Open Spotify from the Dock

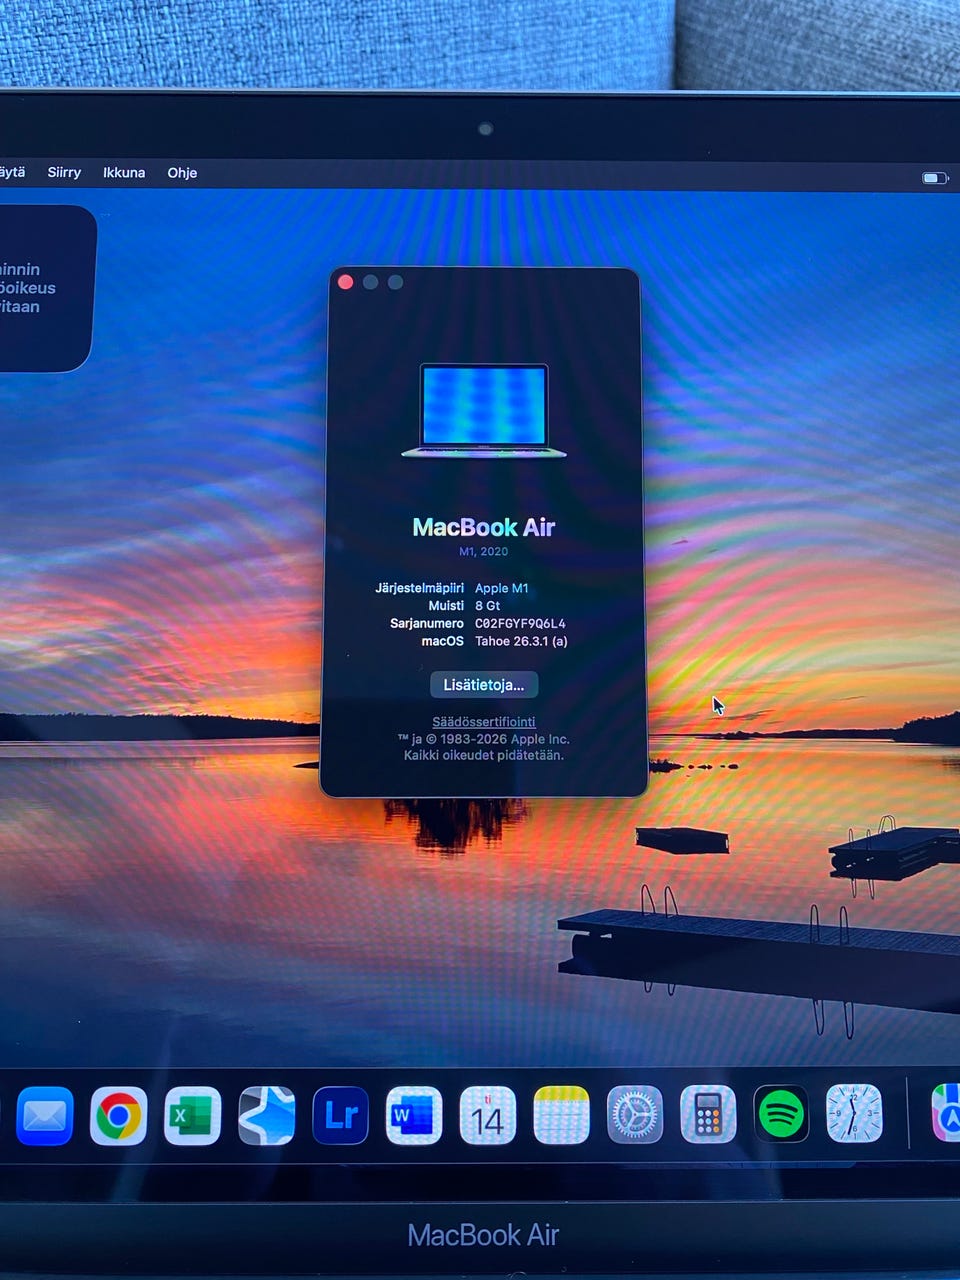pyautogui.click(x=781, y=1113)
